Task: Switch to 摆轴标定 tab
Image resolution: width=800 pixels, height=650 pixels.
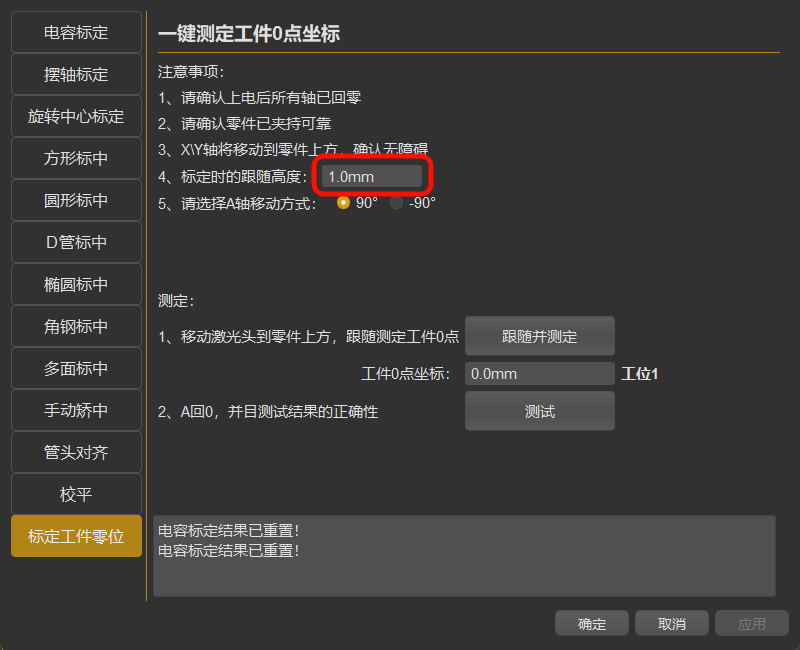Action: coord(76,74)
